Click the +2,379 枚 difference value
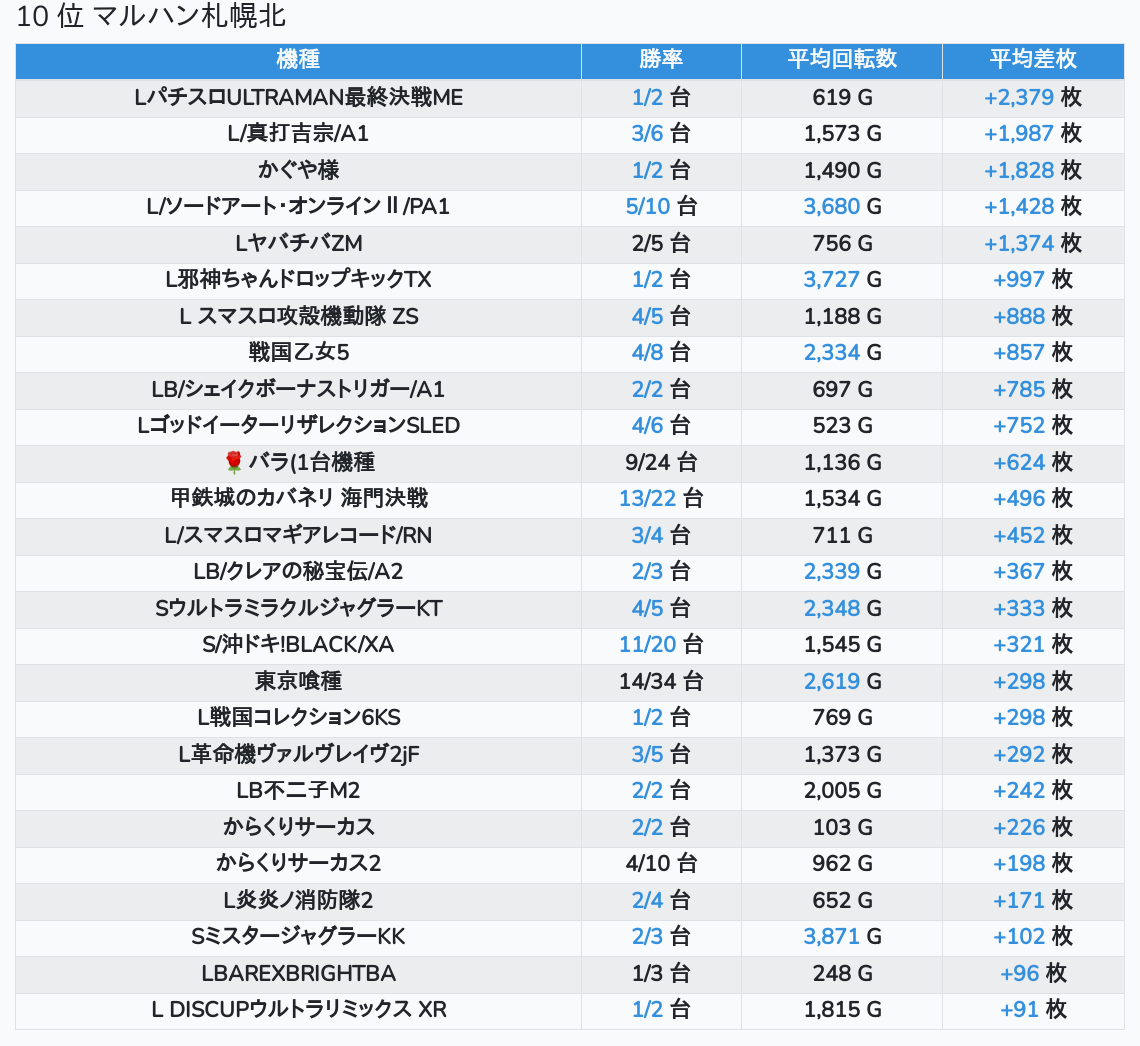The height and width of the screenshot is (1046, 1140). pos(1033,97)
